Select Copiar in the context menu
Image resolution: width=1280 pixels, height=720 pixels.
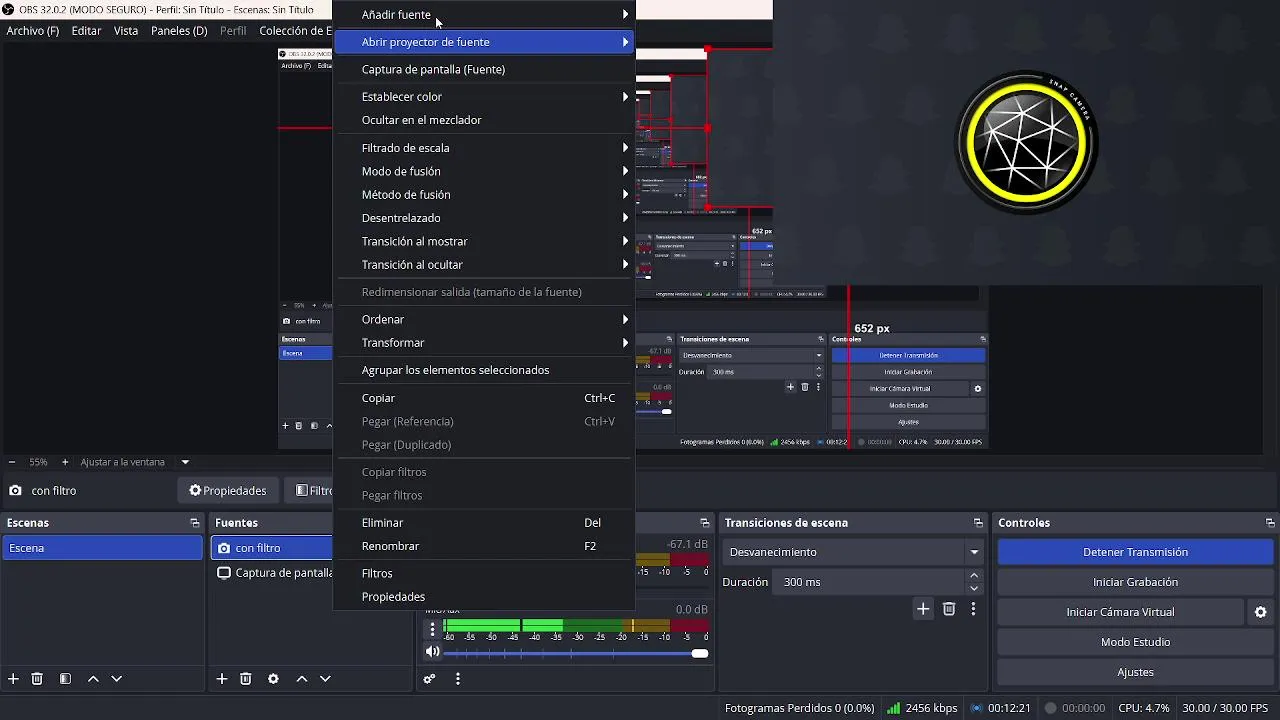click(484, 398)
